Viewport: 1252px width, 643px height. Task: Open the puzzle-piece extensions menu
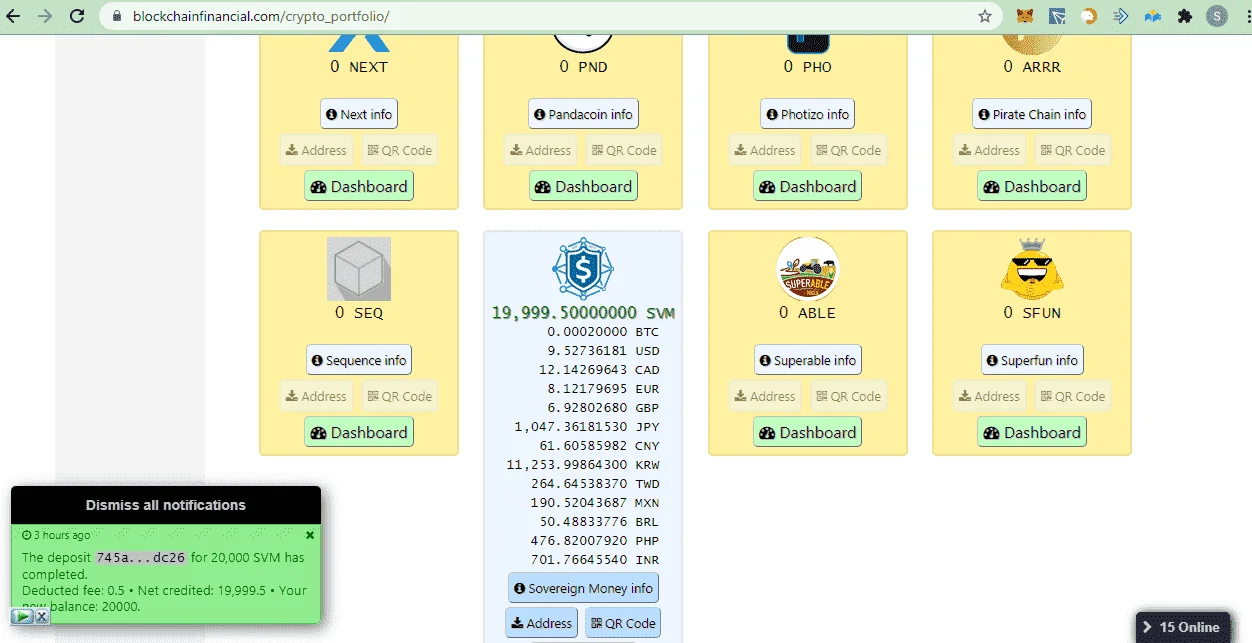click(1185, 16)
